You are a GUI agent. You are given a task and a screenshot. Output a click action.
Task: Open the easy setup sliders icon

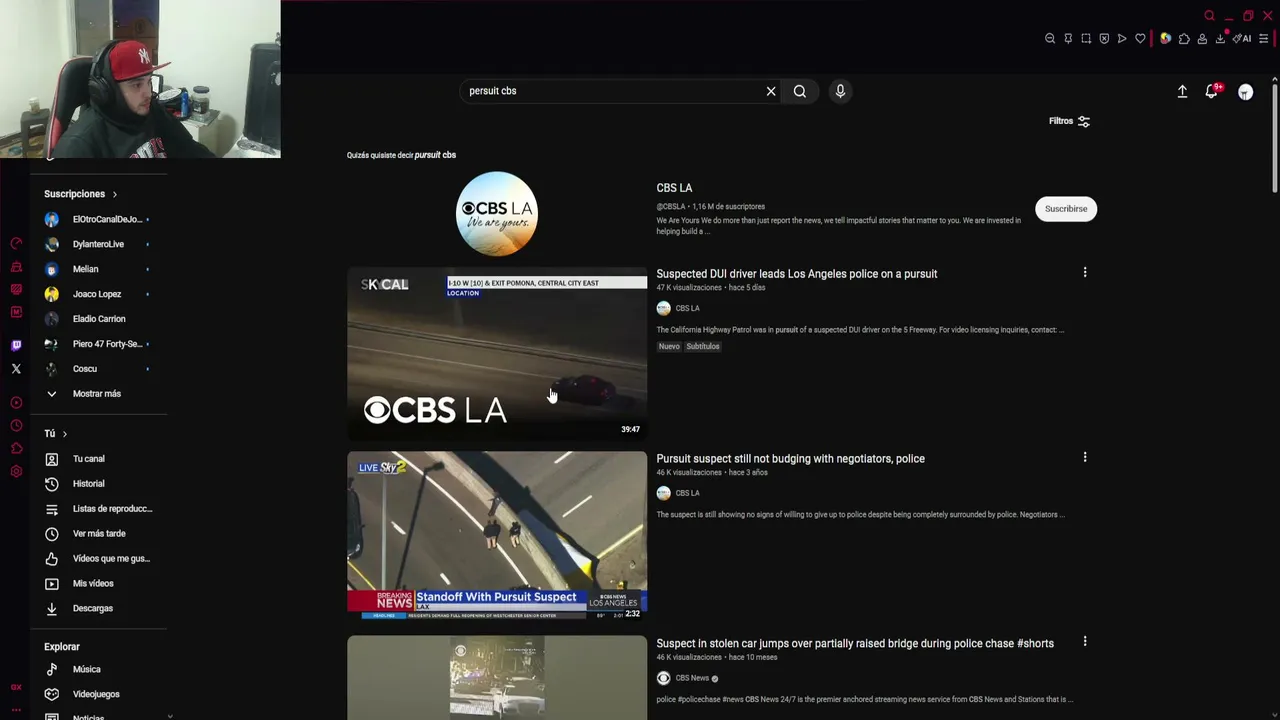(1264, 39)
